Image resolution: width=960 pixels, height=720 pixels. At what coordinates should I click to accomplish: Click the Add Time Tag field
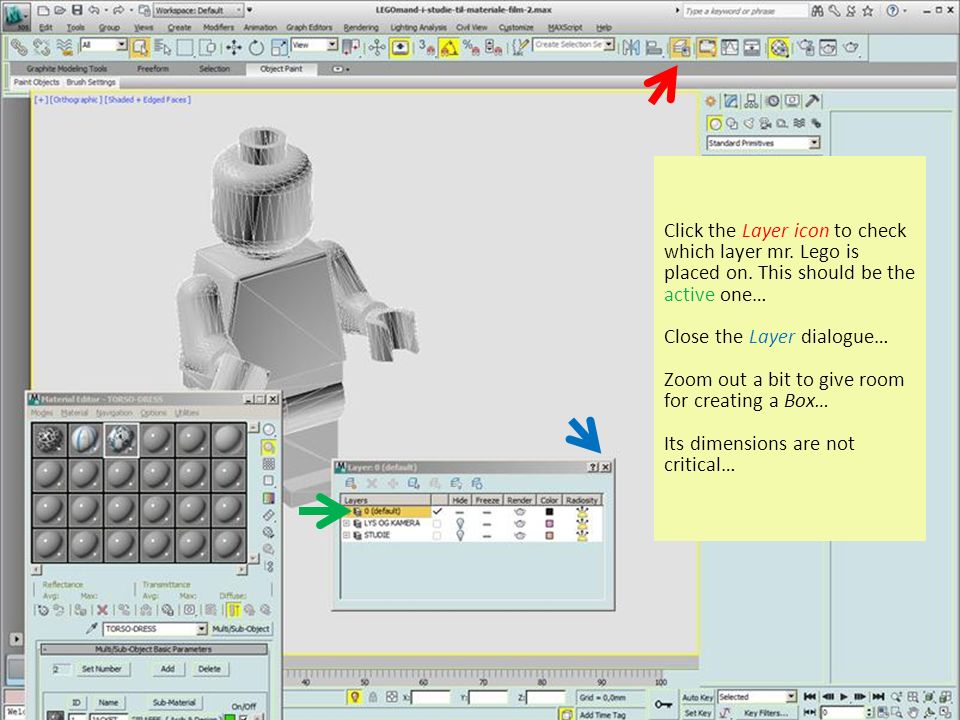(x=603, y=714)
